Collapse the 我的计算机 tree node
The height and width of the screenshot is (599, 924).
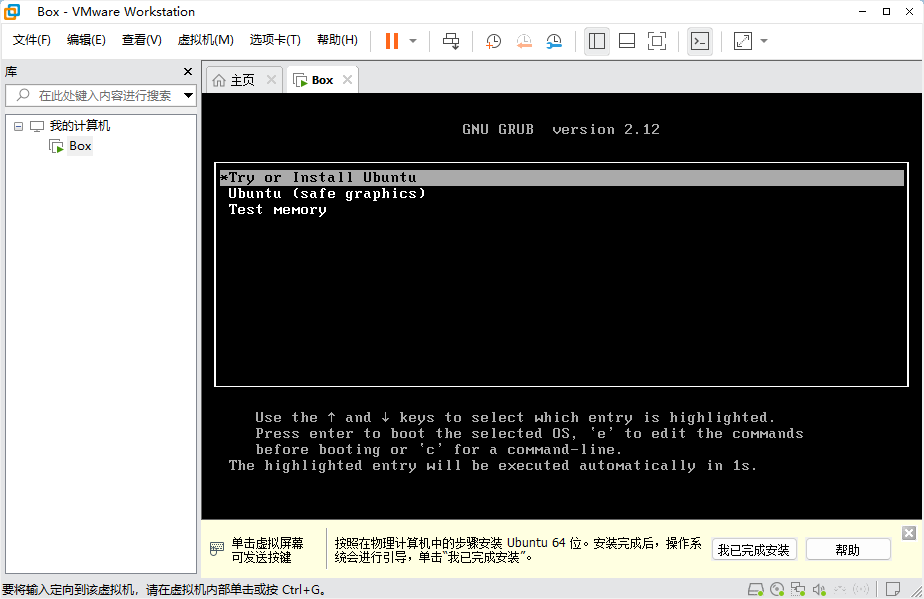click(x=18, y=126)
